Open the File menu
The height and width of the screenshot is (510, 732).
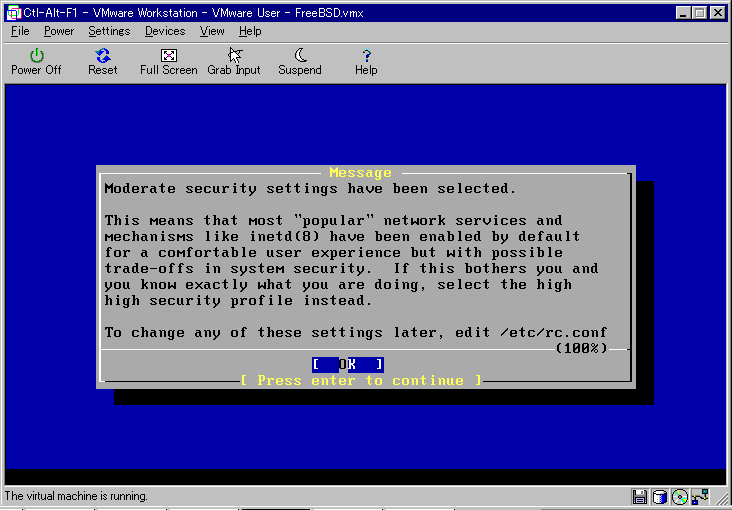(x=20, y=31)
